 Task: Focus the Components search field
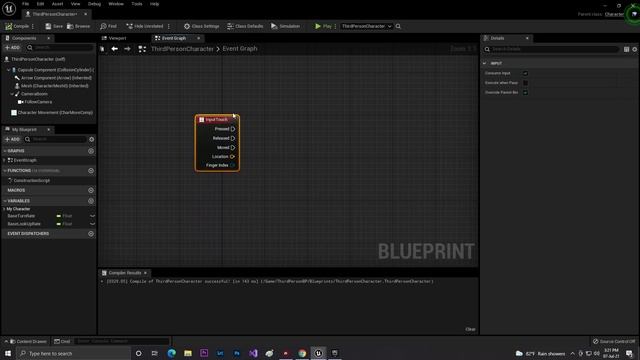[60, 48]
